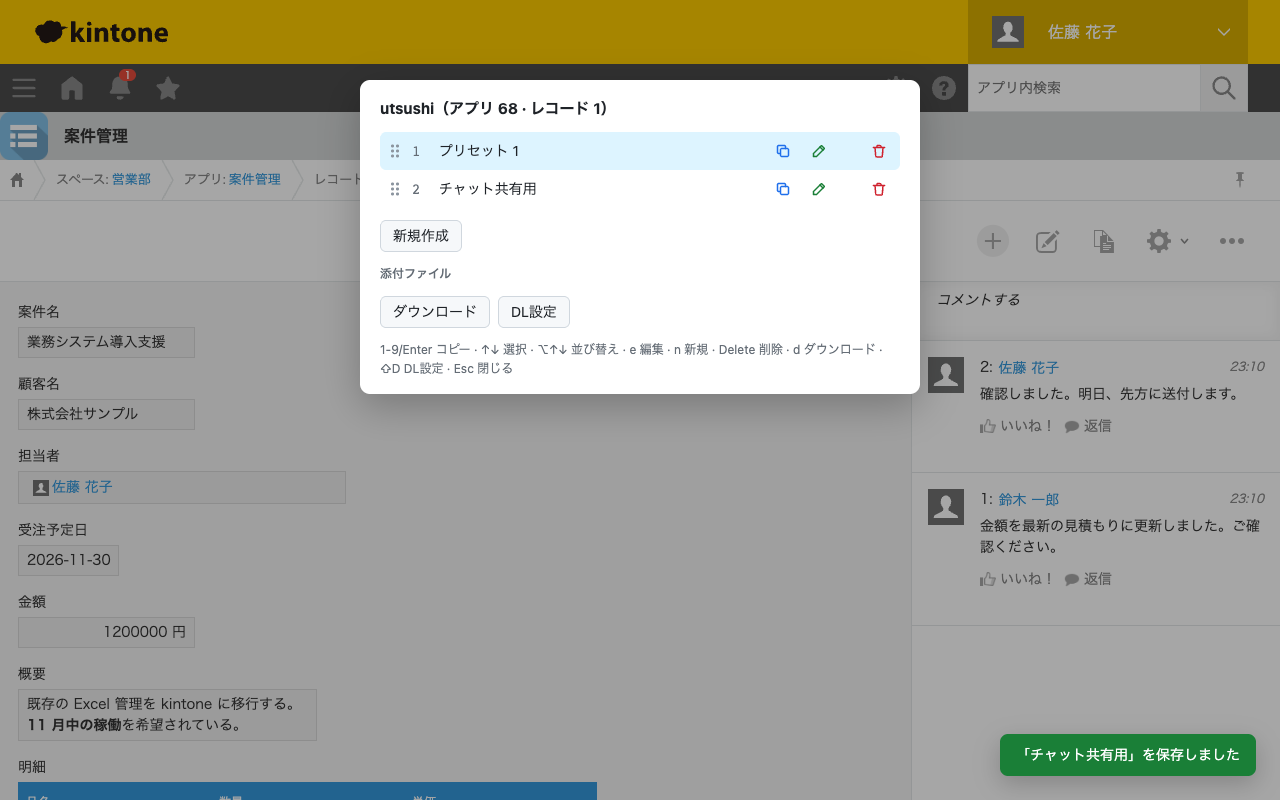
Task: Open the 営業部 space link
Action: click(x=131, y=180)
